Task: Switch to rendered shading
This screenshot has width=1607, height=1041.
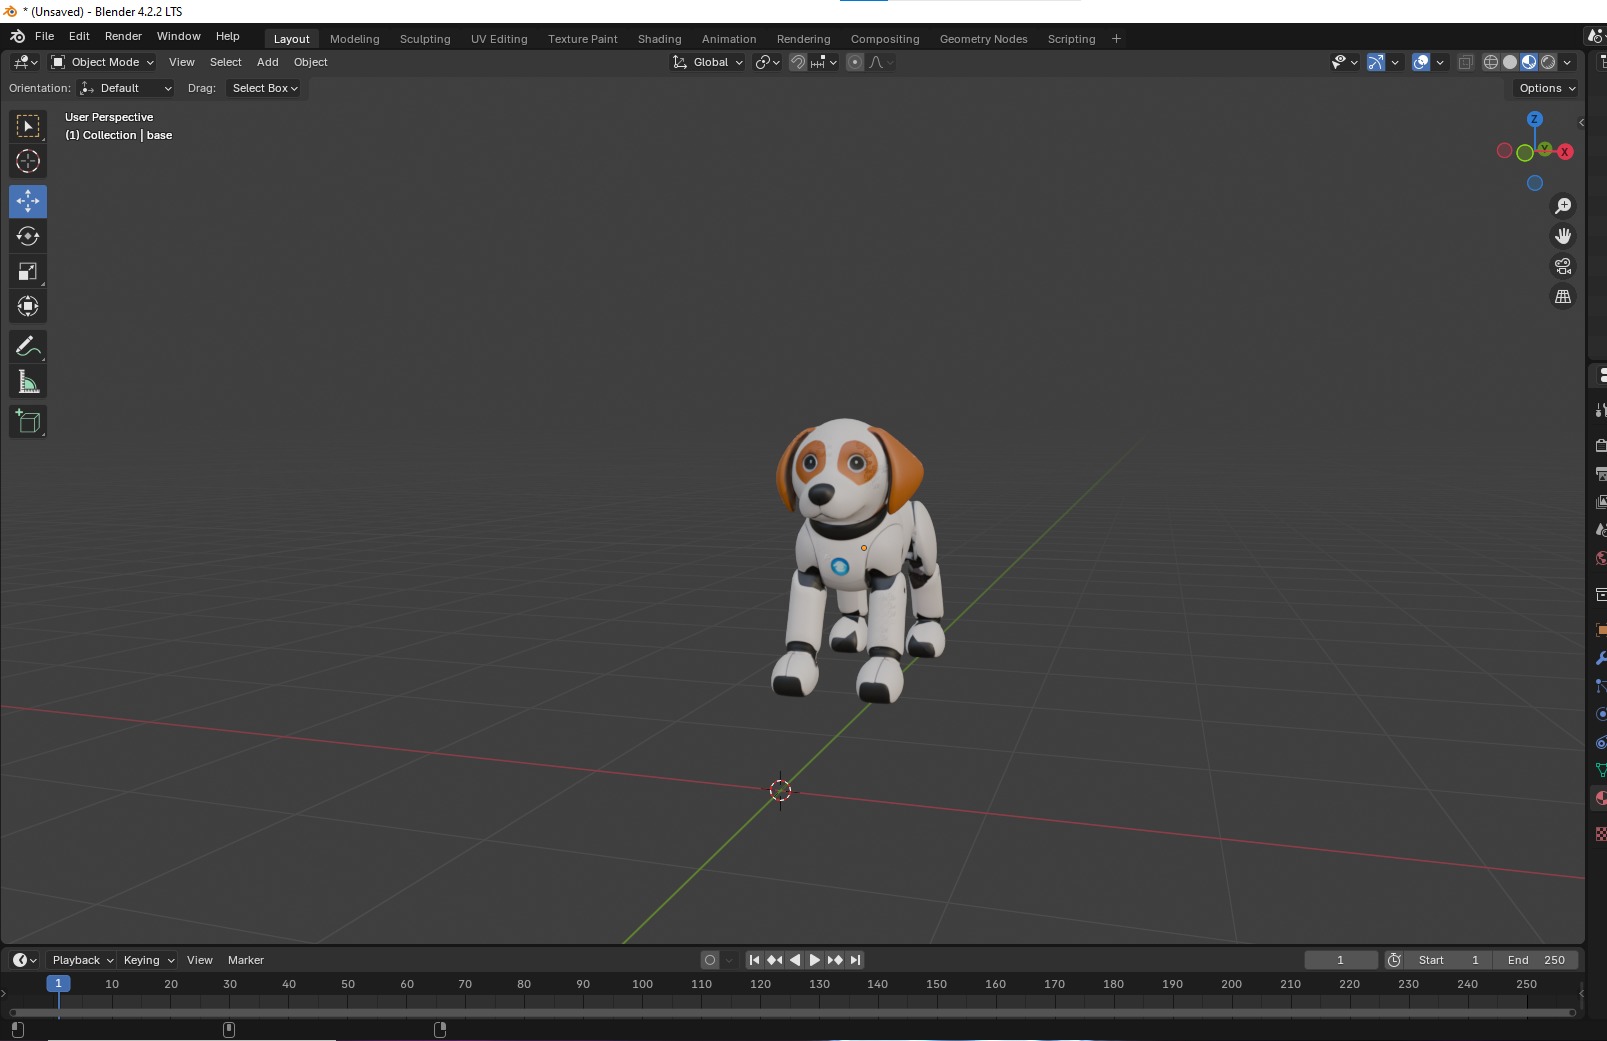Action: click(x=1548, y=62)
